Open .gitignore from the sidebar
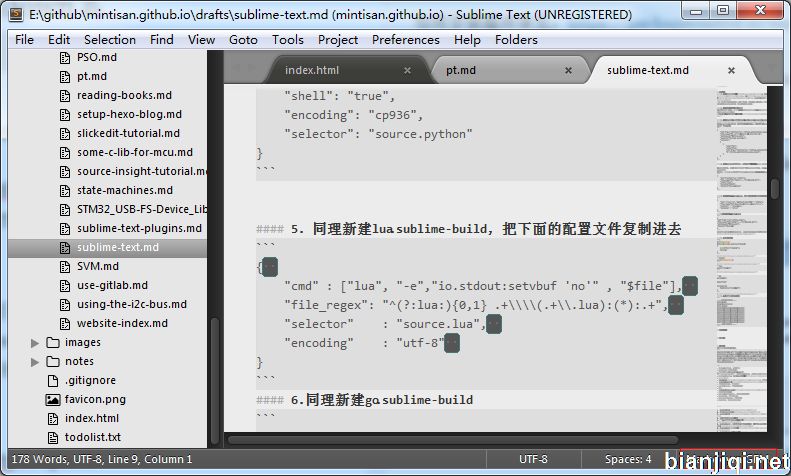The height and width of the screenshot is (476, 791). tap(90, 380)
